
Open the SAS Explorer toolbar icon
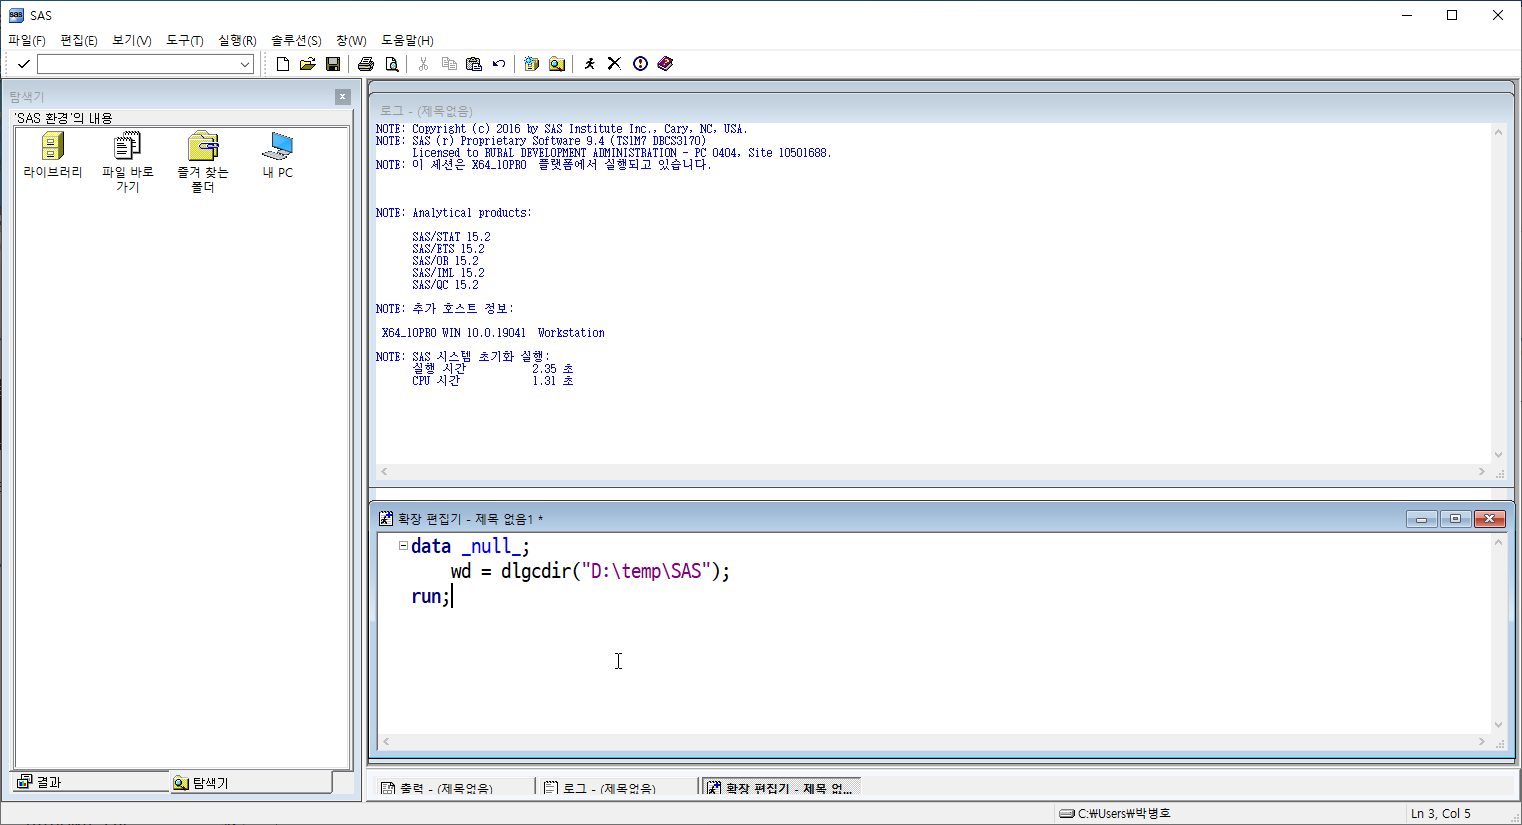pyautogui.click(x=557, y=64)
